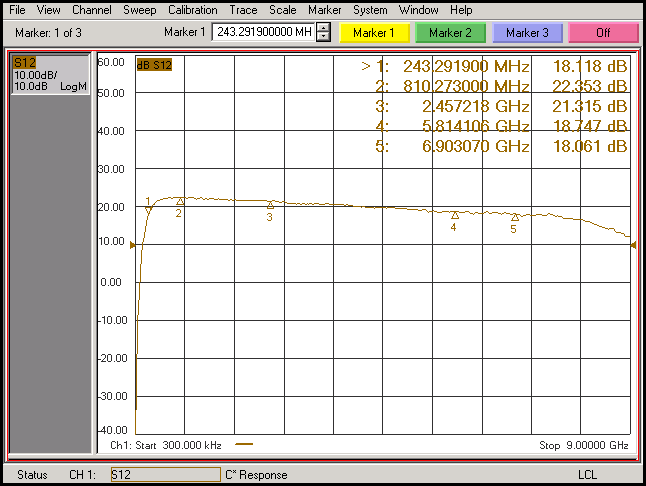Open the Sweep menu

pos(139,10)
